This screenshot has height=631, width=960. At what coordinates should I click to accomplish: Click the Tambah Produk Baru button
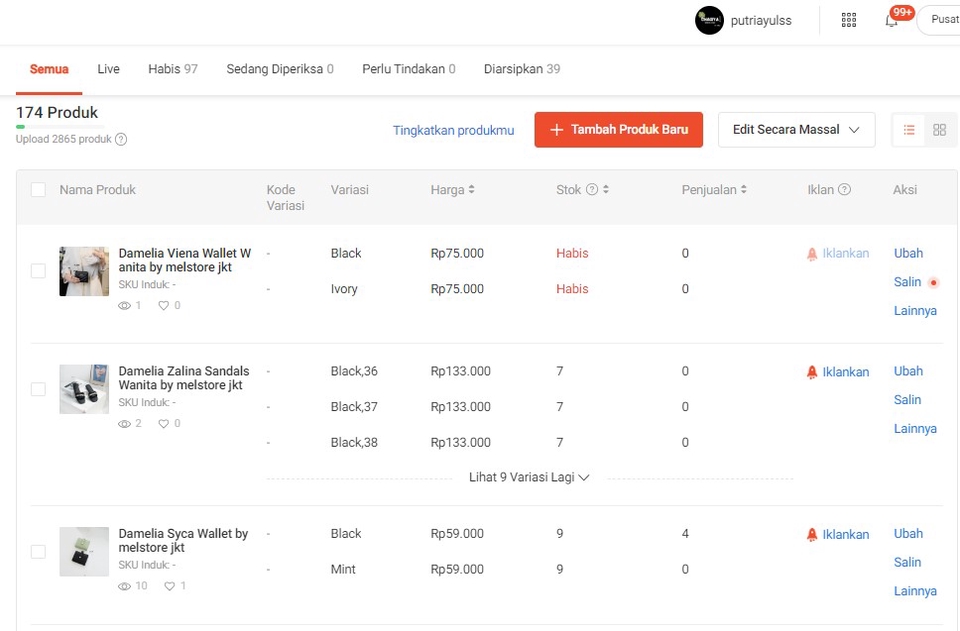[x=618, y=129]
